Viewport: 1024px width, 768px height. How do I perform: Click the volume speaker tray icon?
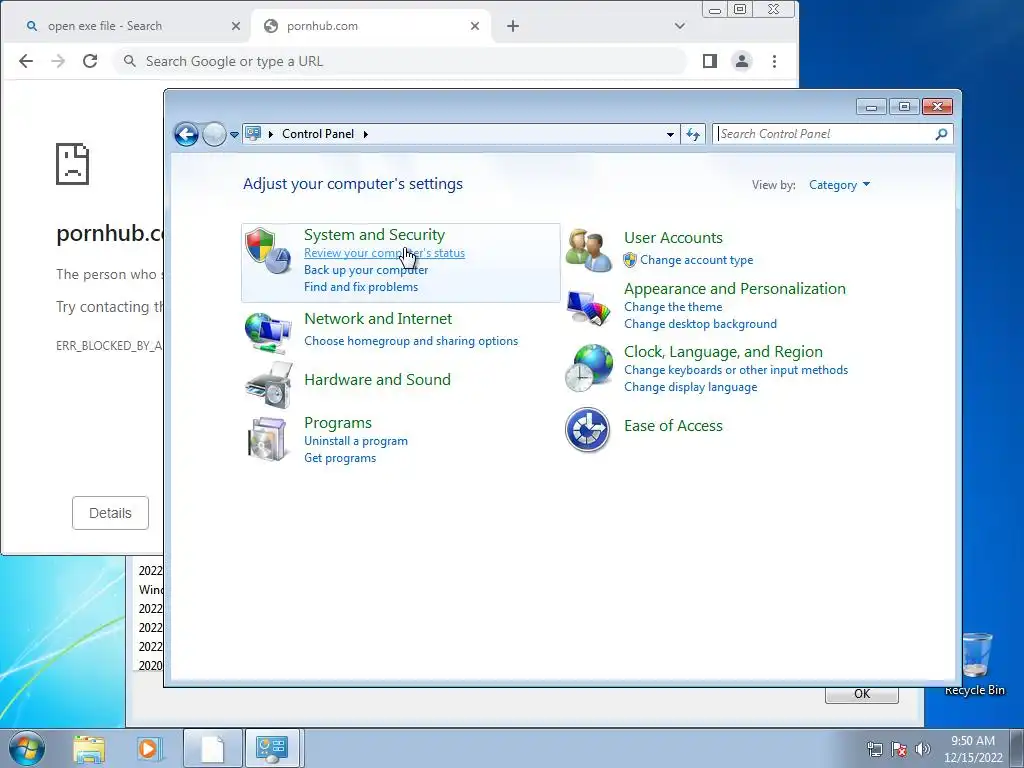(x=923, y=749)
